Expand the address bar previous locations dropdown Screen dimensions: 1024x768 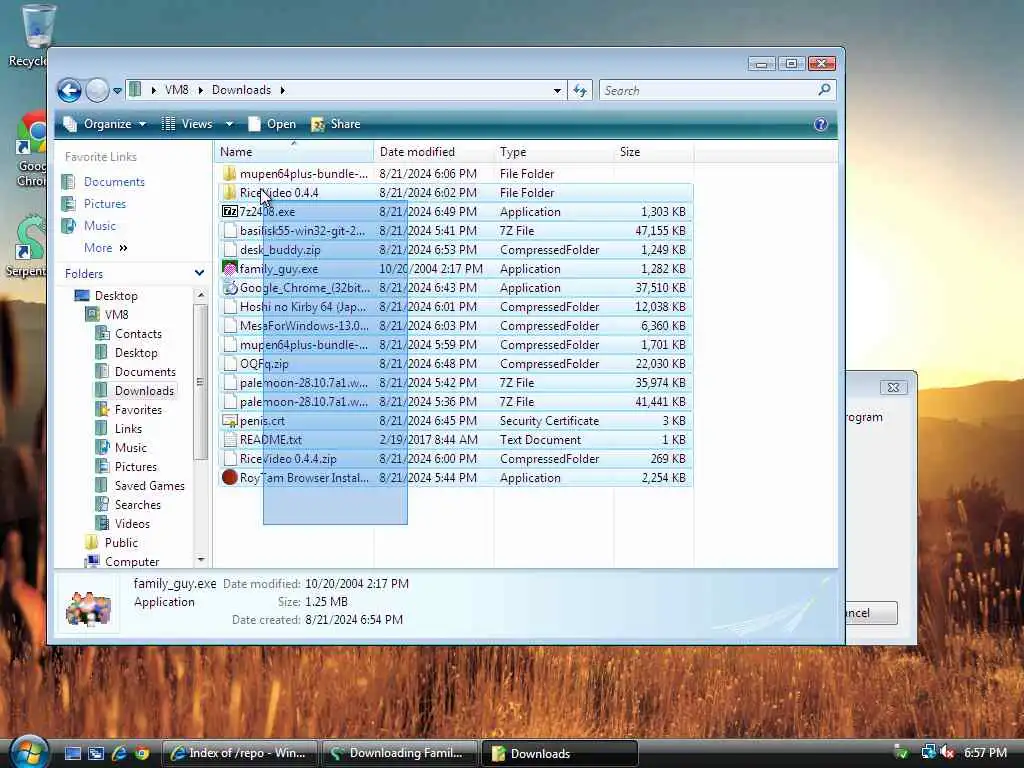click(x=557, y=91)
